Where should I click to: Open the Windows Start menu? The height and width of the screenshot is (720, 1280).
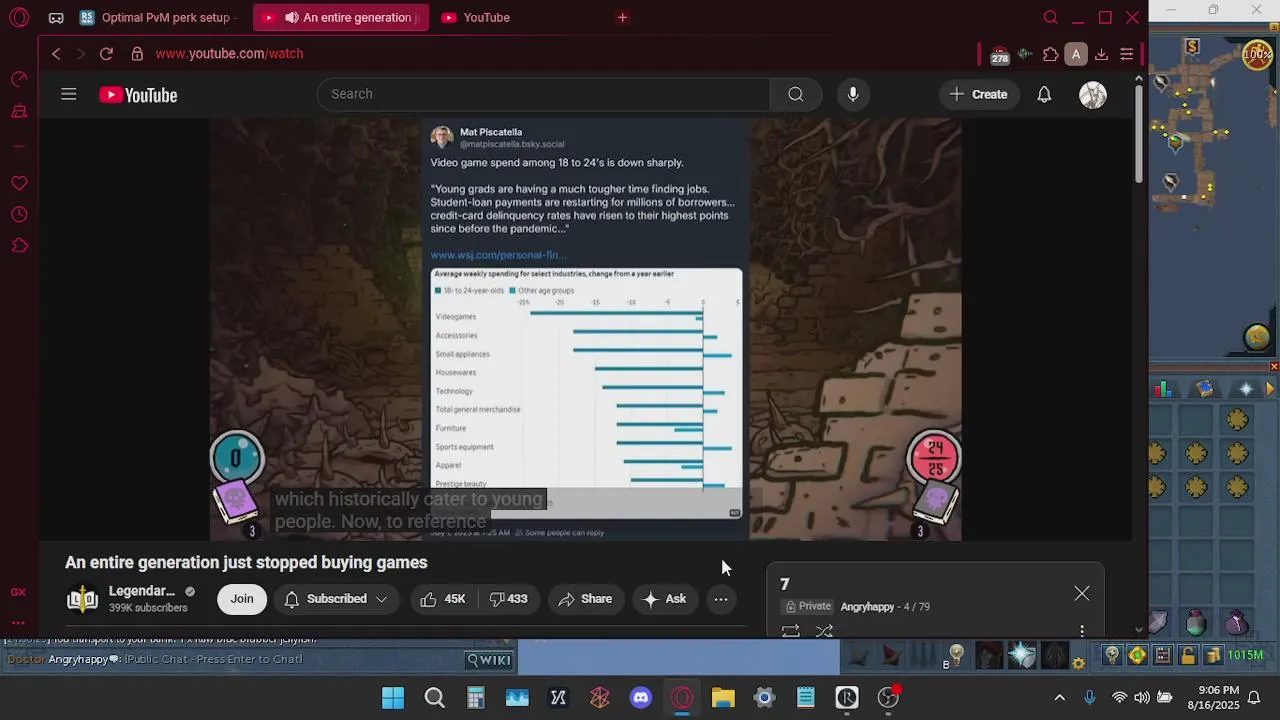tap(393, 698)
